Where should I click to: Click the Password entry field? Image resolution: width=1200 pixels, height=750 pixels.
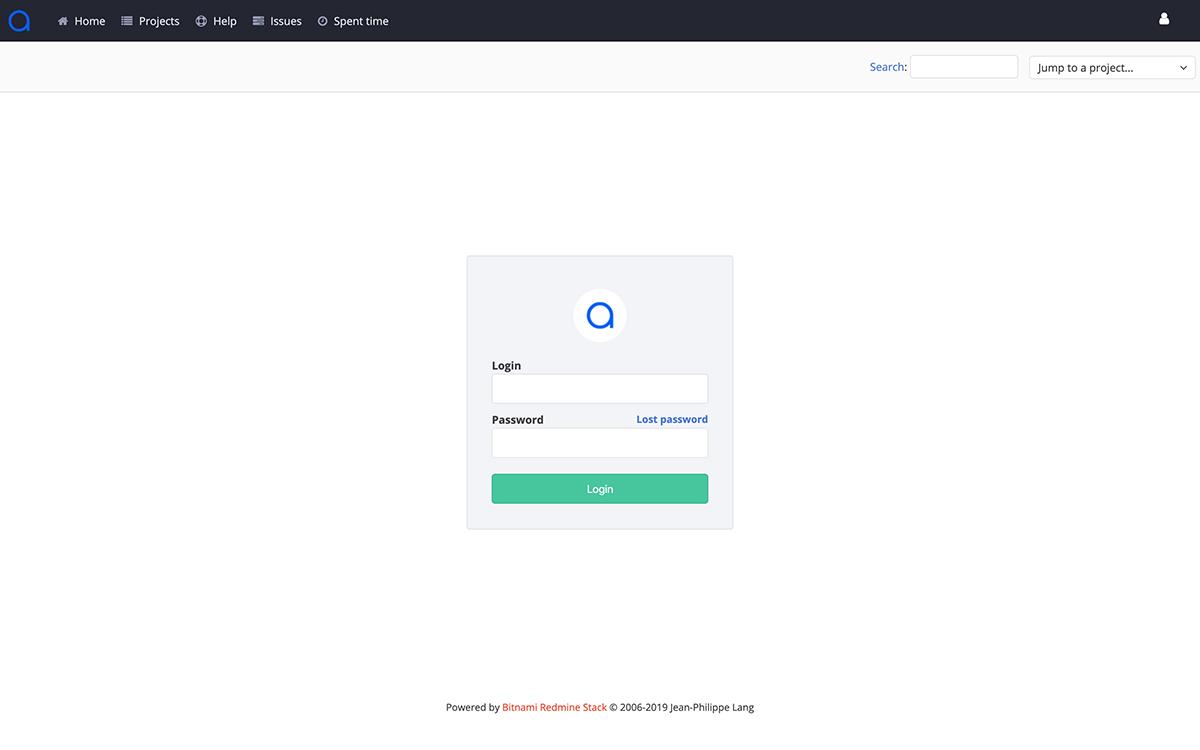click(x=599, y=442)
